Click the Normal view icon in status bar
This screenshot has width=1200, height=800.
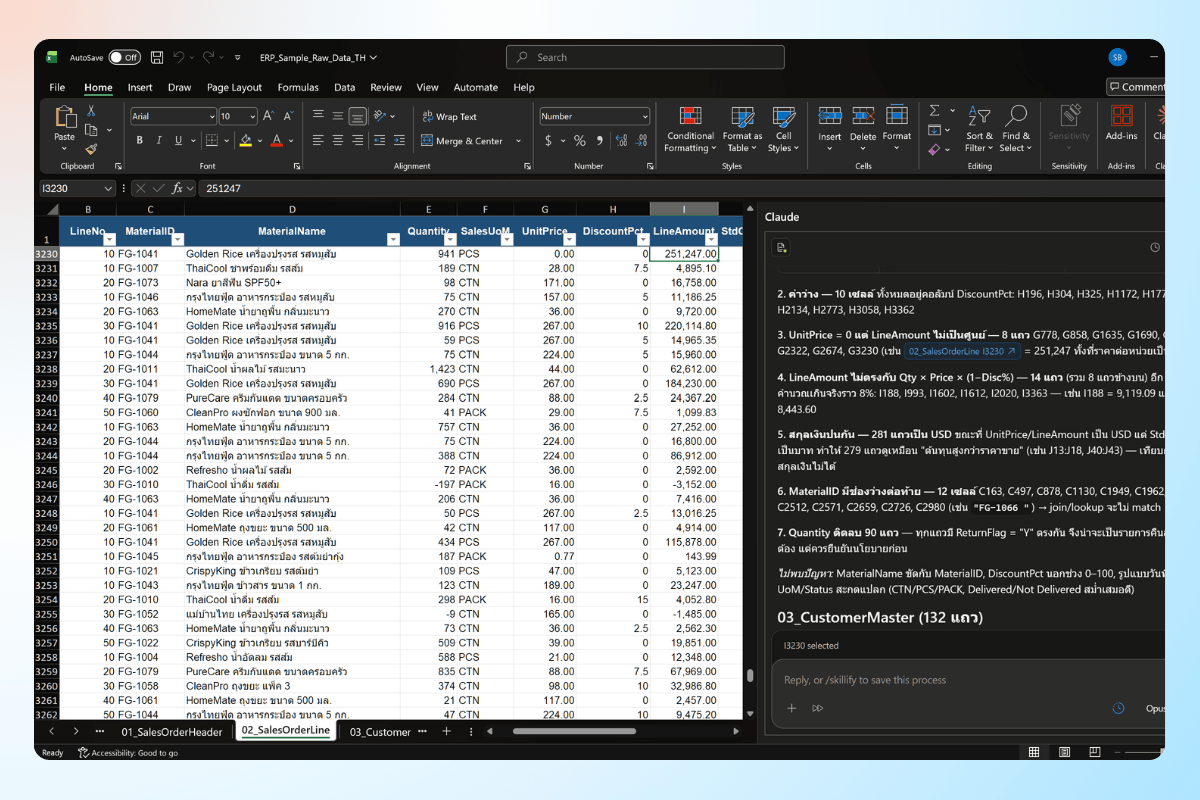(x=1035, y=752)
